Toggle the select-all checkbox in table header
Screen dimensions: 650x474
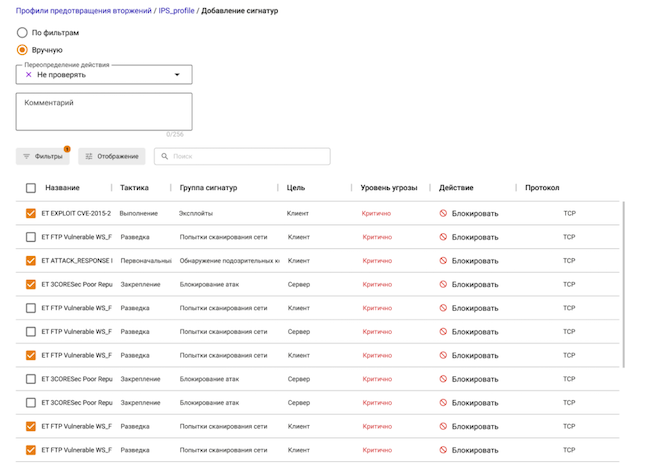coord(31,188)
